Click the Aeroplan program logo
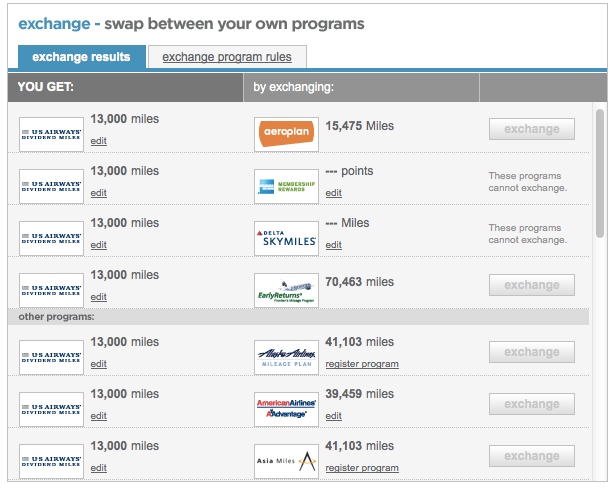 click(286, 134)
